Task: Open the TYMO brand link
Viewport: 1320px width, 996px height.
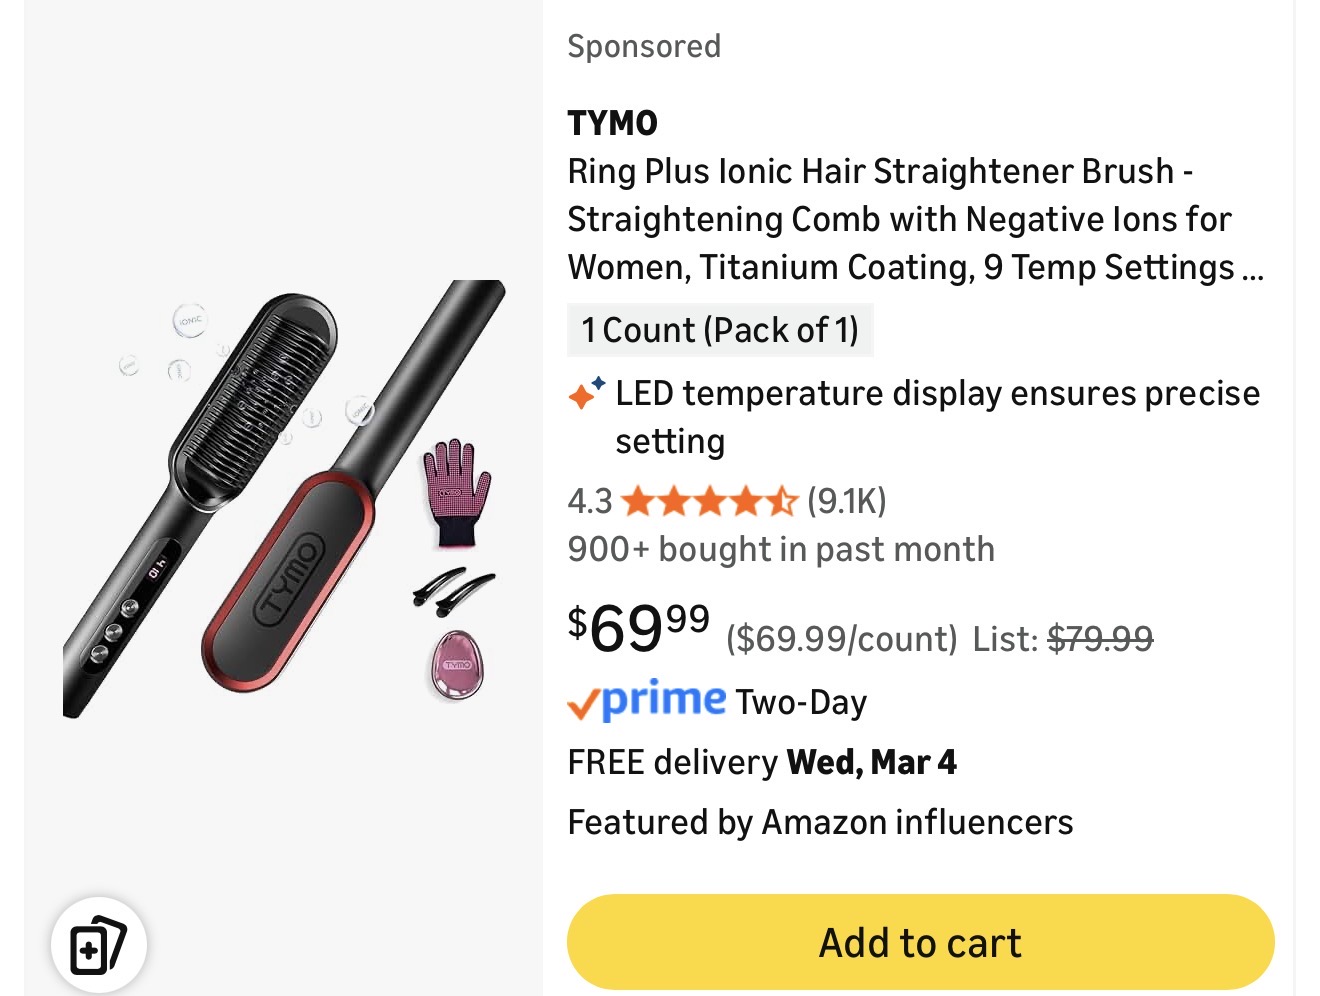Action: pyautogui.click(x=612, y=123)
